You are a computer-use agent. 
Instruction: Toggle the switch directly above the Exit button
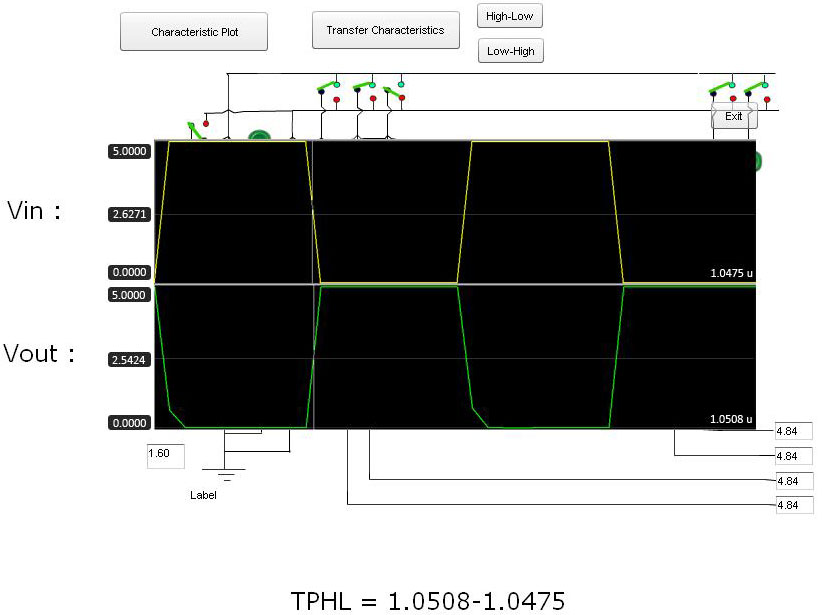(723, 91)
